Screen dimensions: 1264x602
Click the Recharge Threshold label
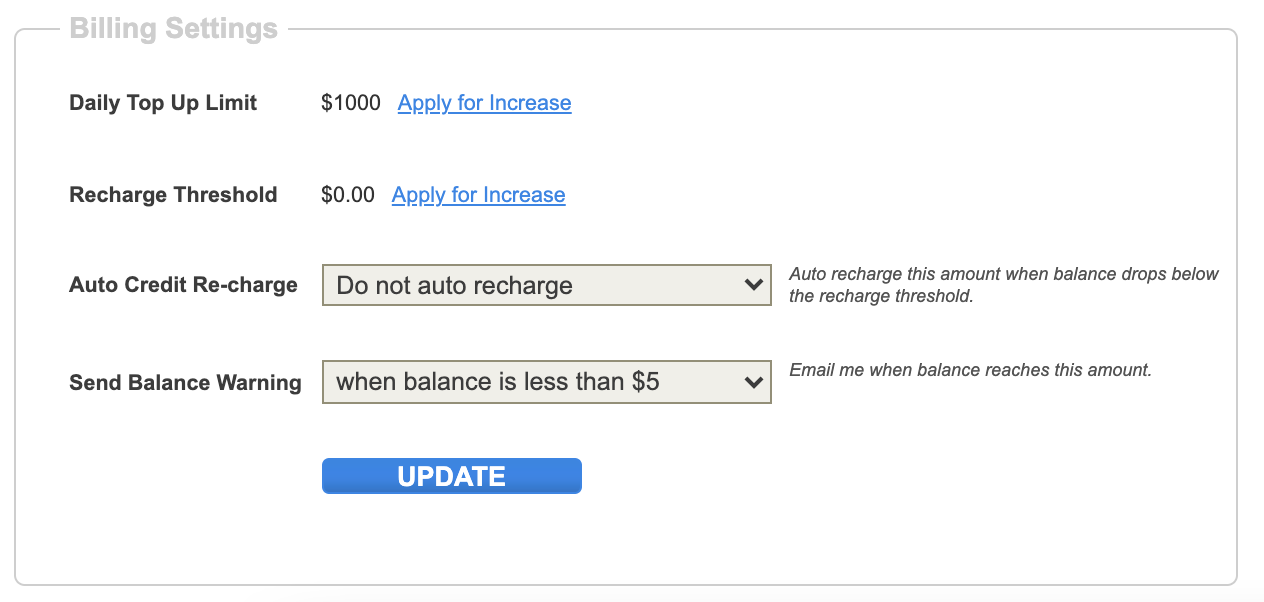(173, 195)
